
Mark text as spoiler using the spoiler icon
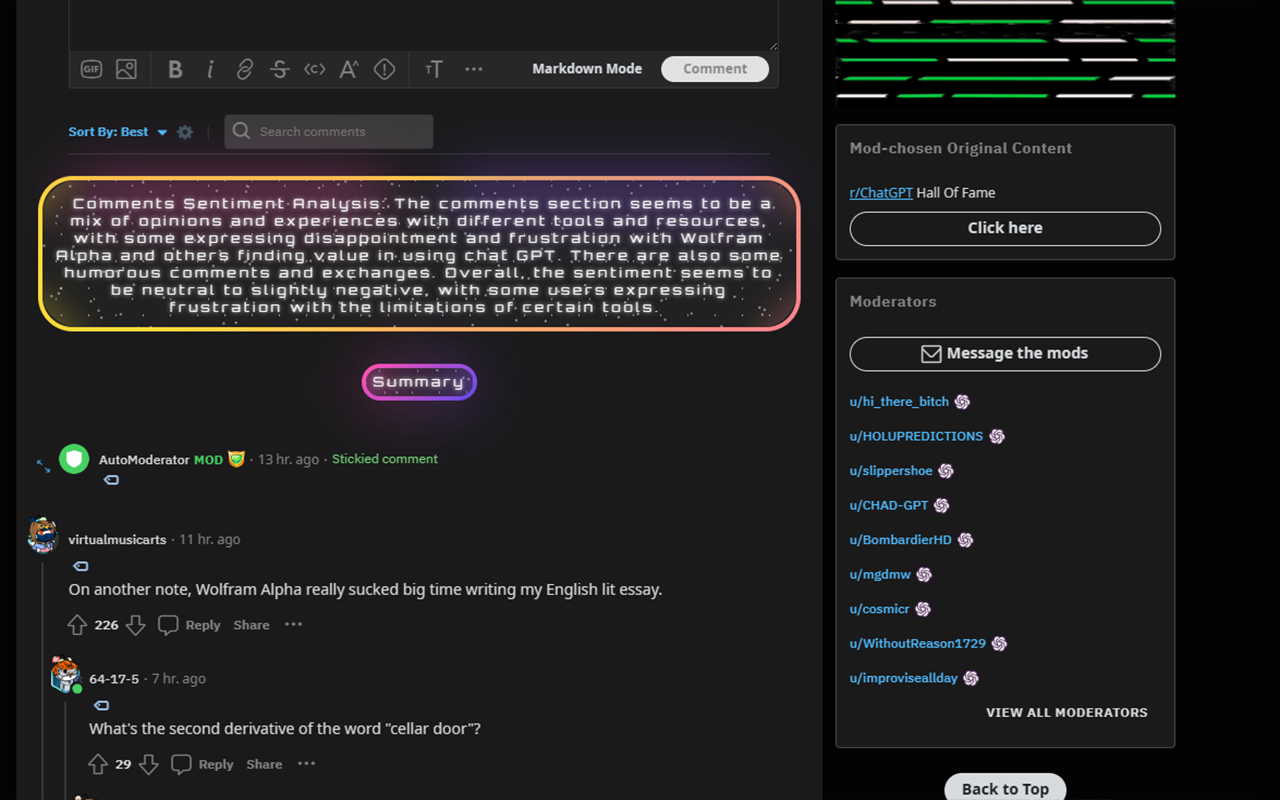tap(384, 69)
